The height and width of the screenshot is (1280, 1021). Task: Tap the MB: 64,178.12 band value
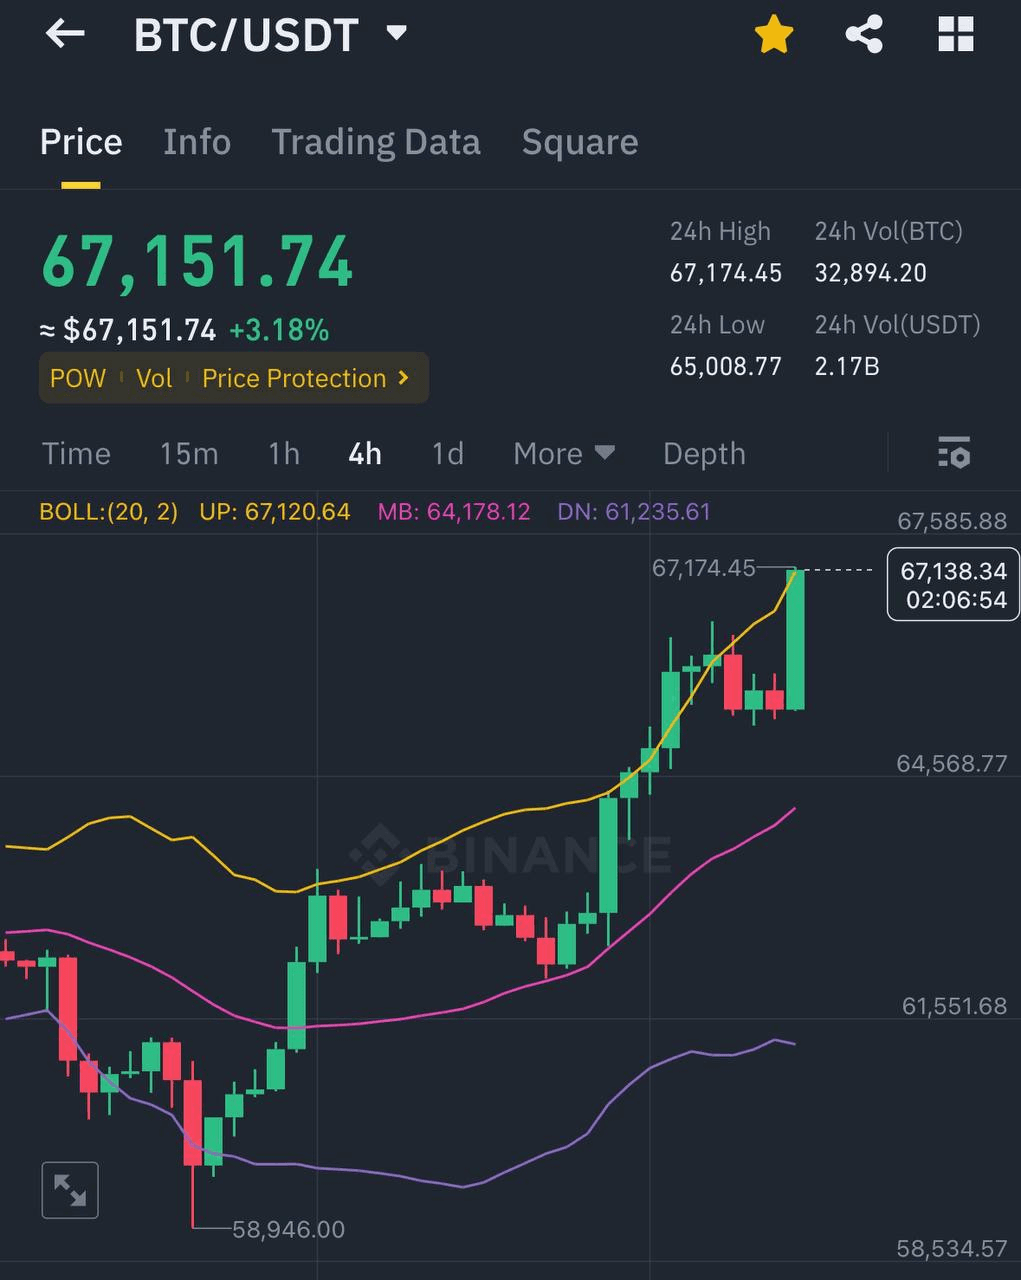click(x=454, y=512)
